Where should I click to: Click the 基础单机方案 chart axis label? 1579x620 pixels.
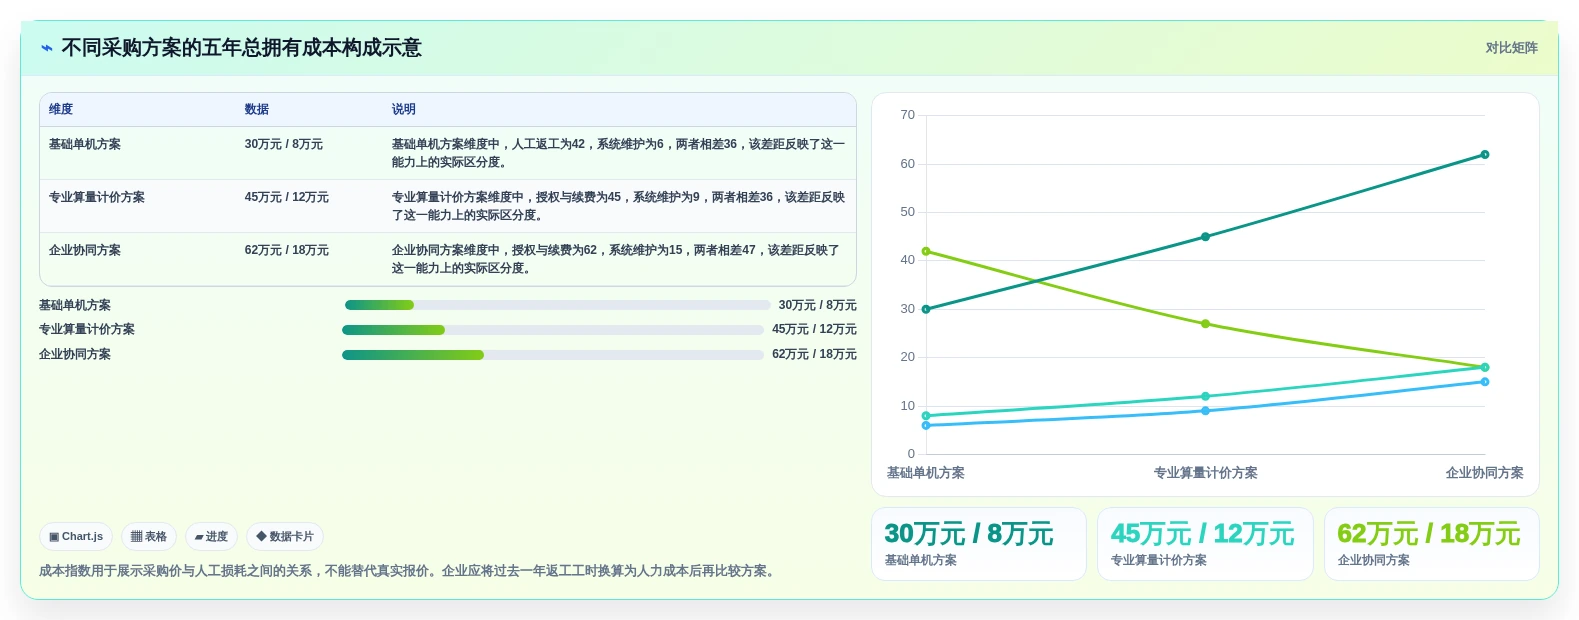926,473
